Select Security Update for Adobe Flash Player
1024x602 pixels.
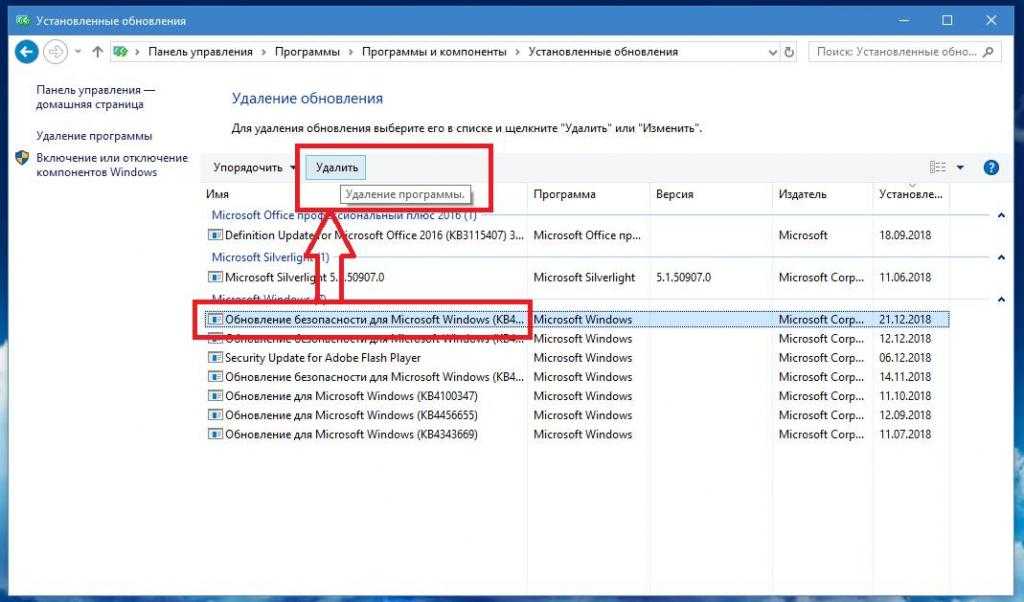[322, 358]
